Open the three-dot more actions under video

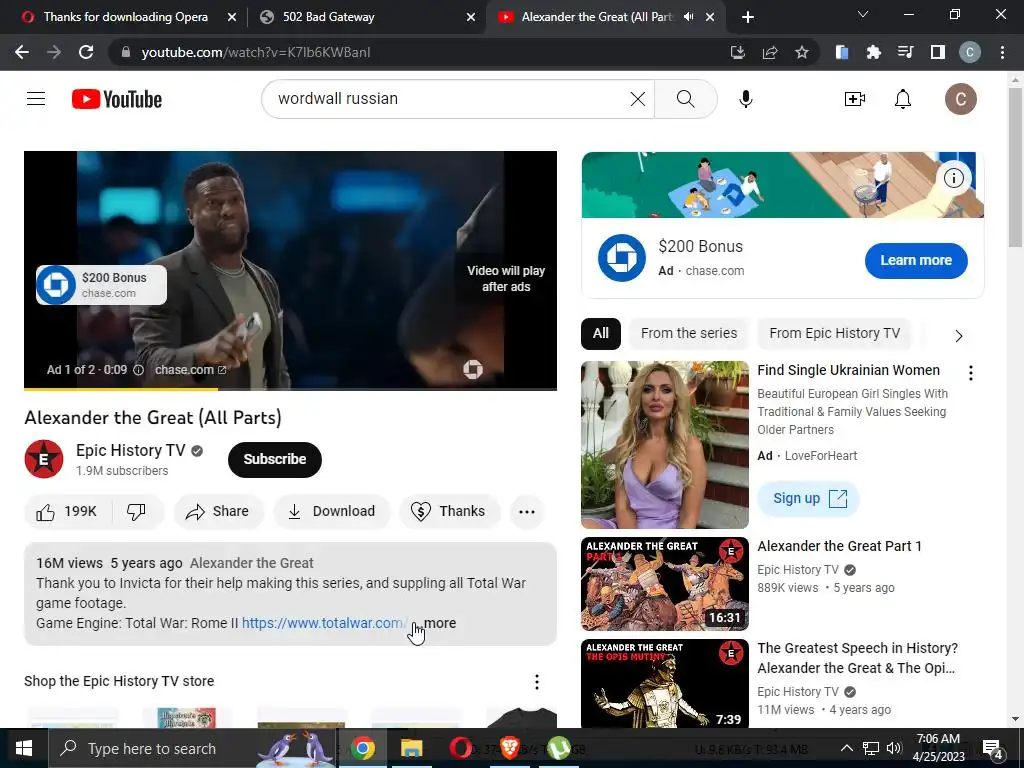tap(526, 511)
